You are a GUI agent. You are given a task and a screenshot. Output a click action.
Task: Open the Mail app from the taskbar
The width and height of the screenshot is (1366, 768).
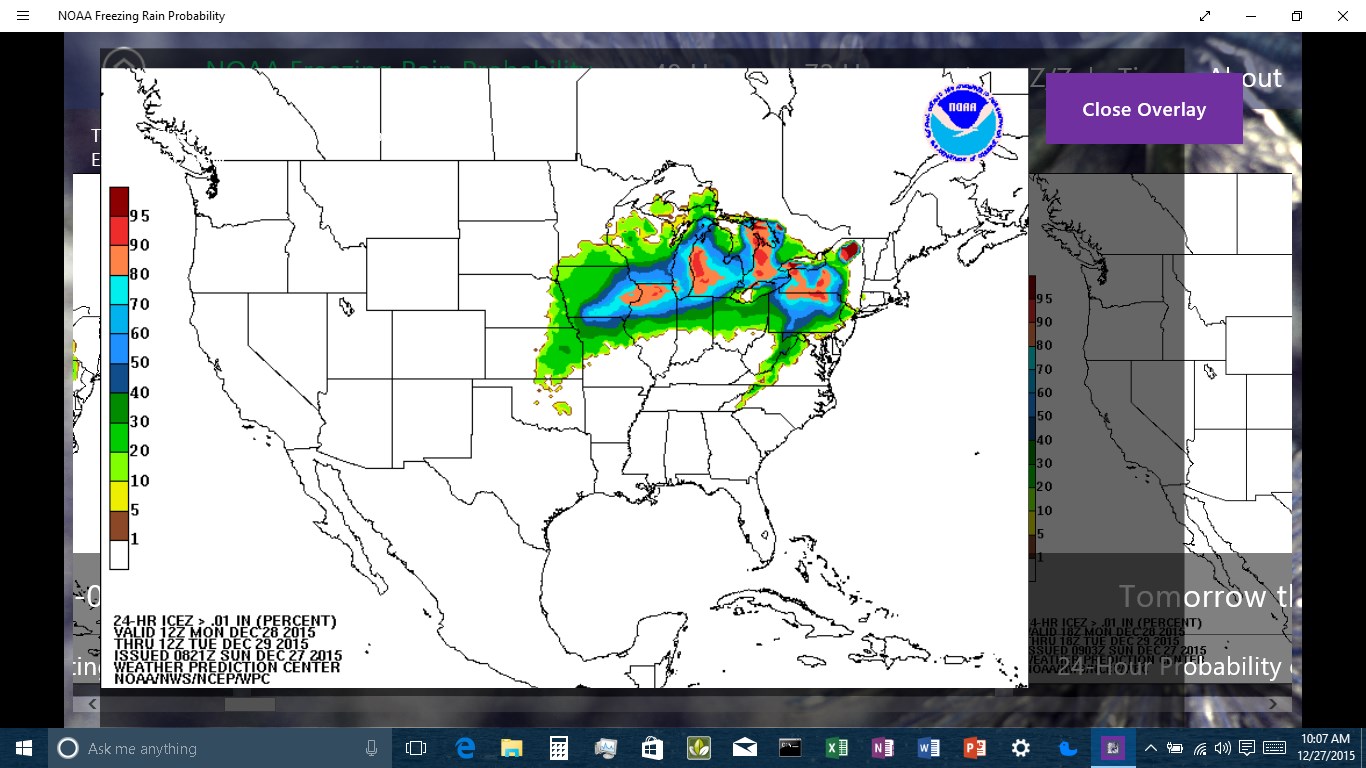click(x=744, y=748)
